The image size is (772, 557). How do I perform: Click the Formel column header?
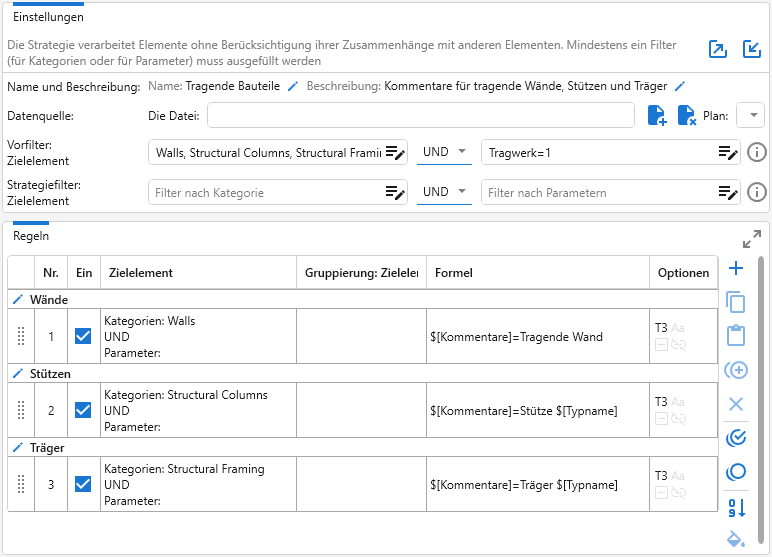[538, 273]
